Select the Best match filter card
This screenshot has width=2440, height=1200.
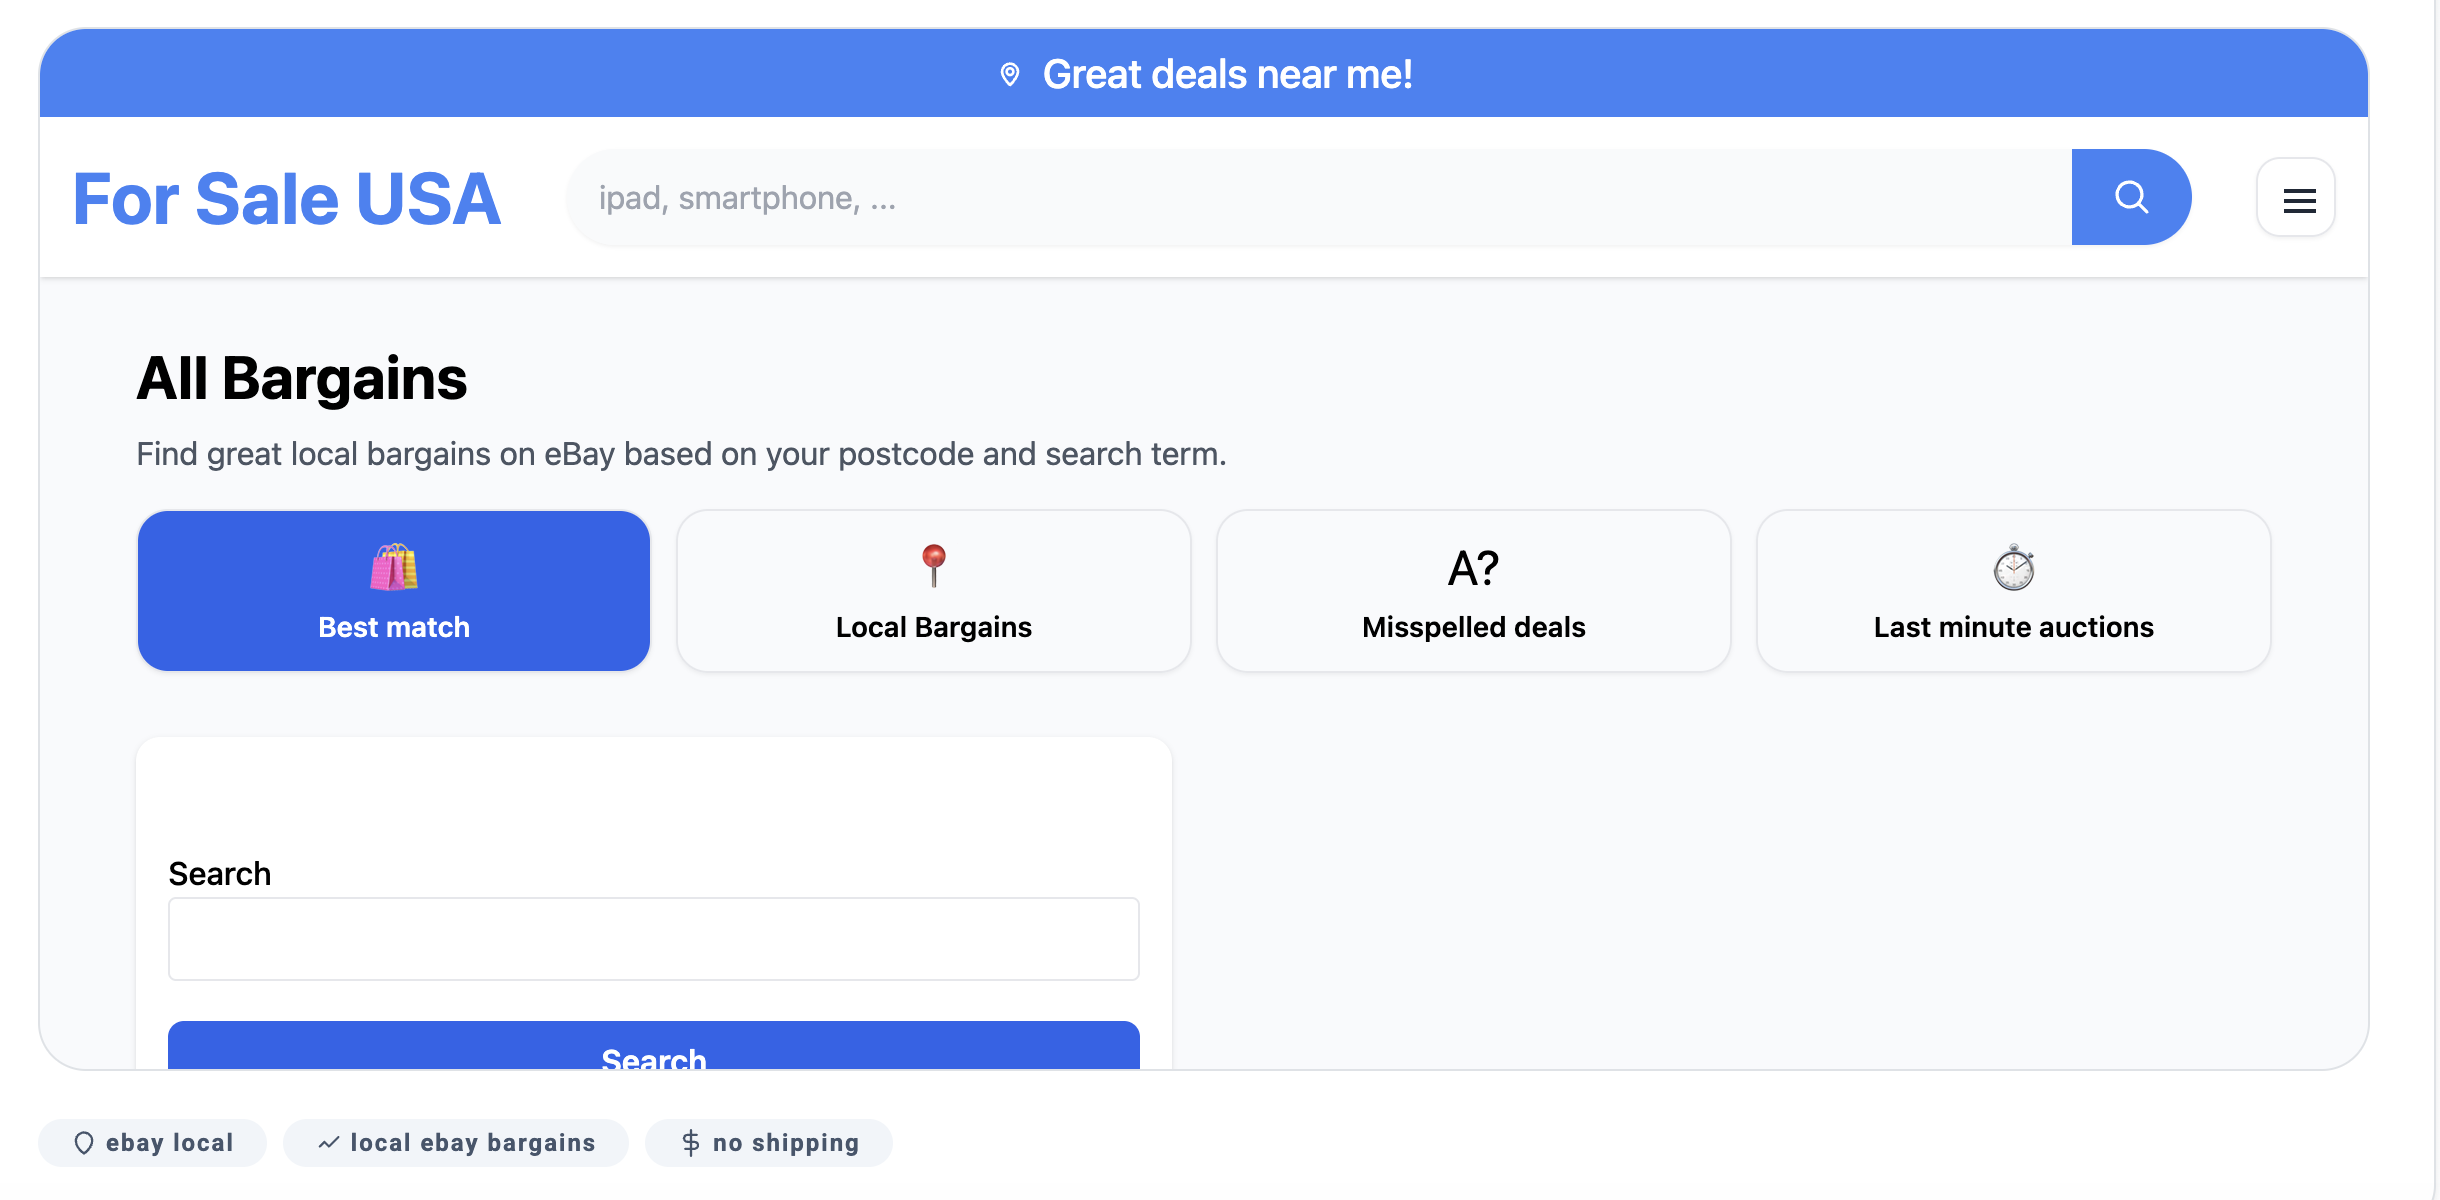pyautogui.click(x=393, y=590)
